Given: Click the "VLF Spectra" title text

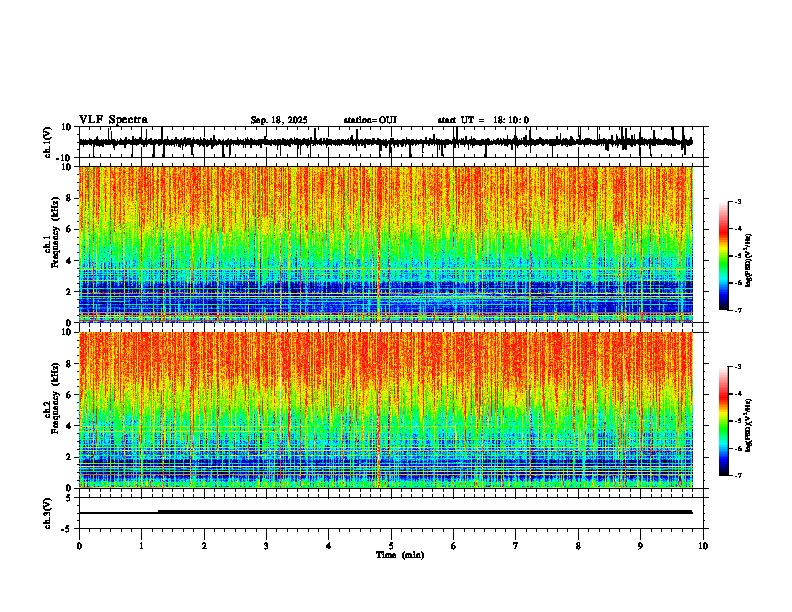Looking at the screenshot, I should click(113, 120).
